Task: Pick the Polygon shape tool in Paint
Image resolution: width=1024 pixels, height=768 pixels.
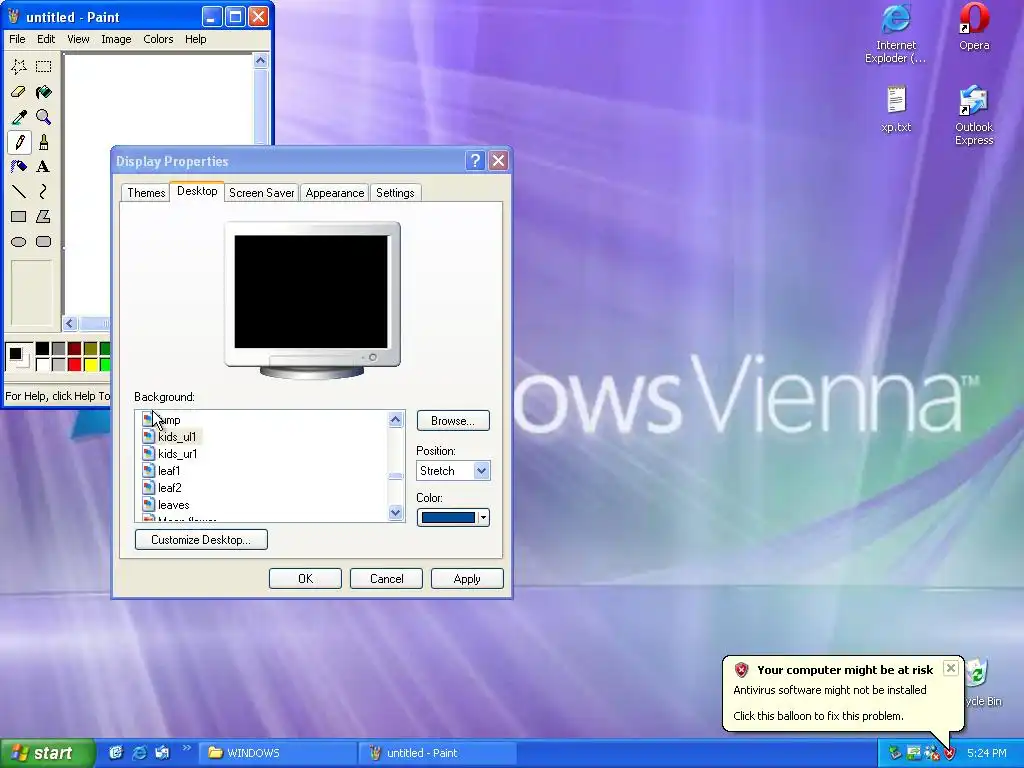Action: coord(44,216)
